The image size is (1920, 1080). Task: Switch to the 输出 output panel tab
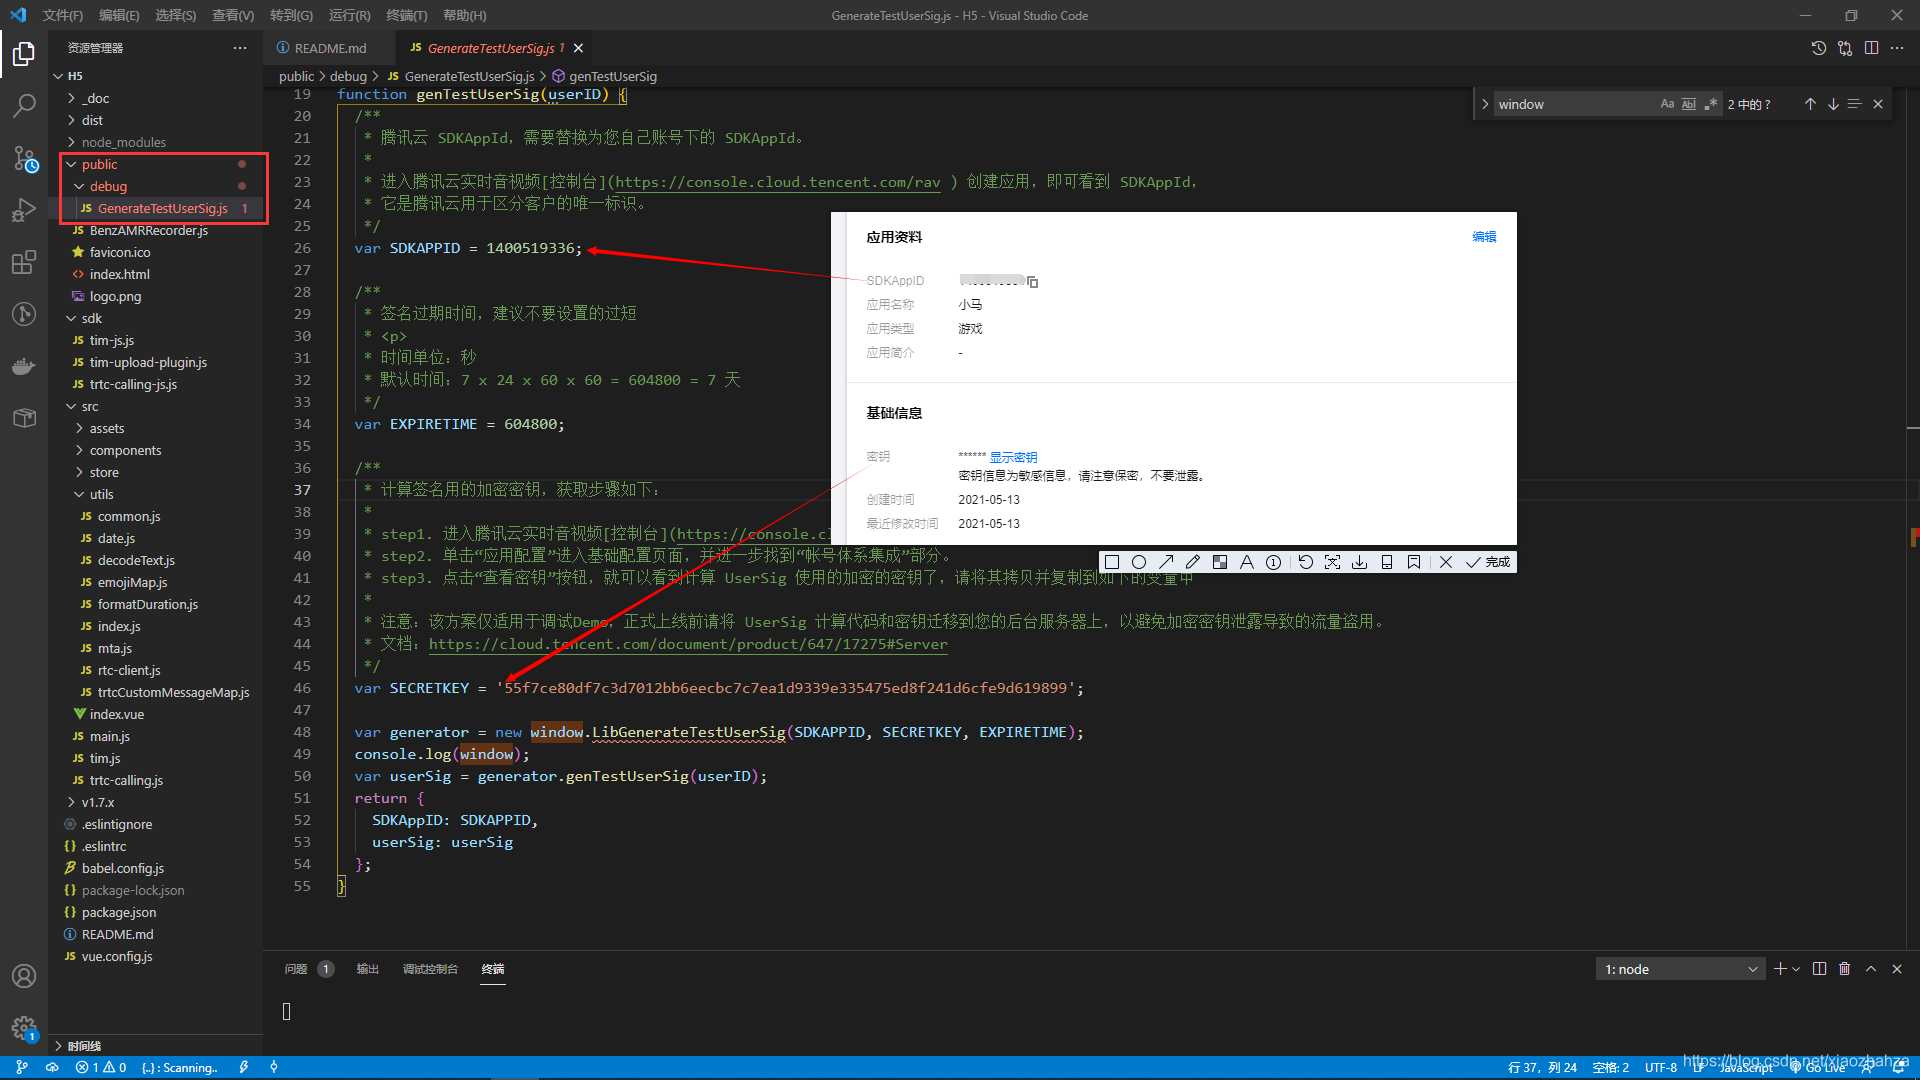click(x=368, y=969)
